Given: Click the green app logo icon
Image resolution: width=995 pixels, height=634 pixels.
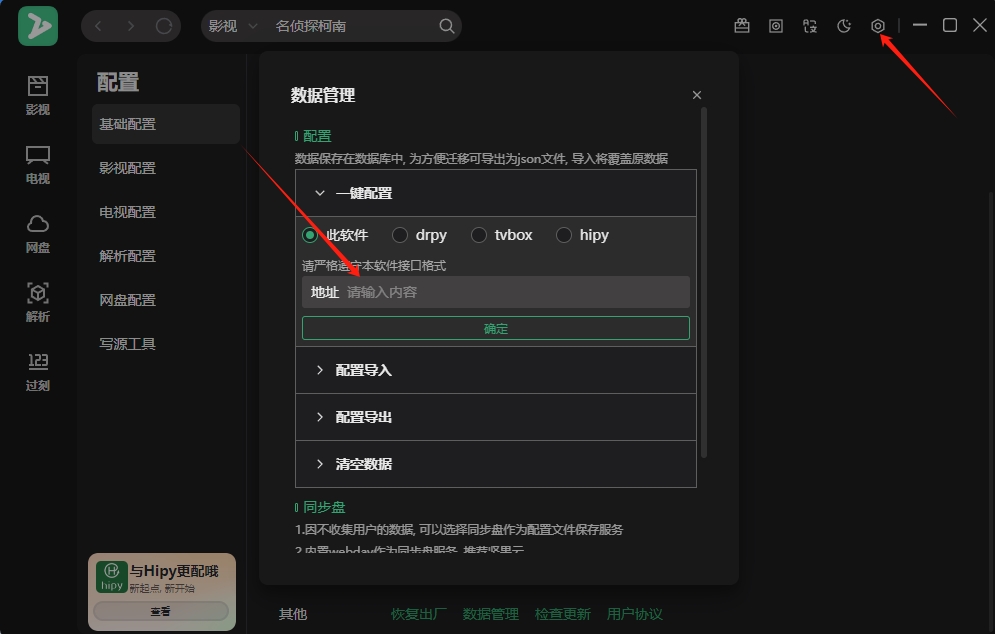Looking at the screenshot, I should point(37,26).
